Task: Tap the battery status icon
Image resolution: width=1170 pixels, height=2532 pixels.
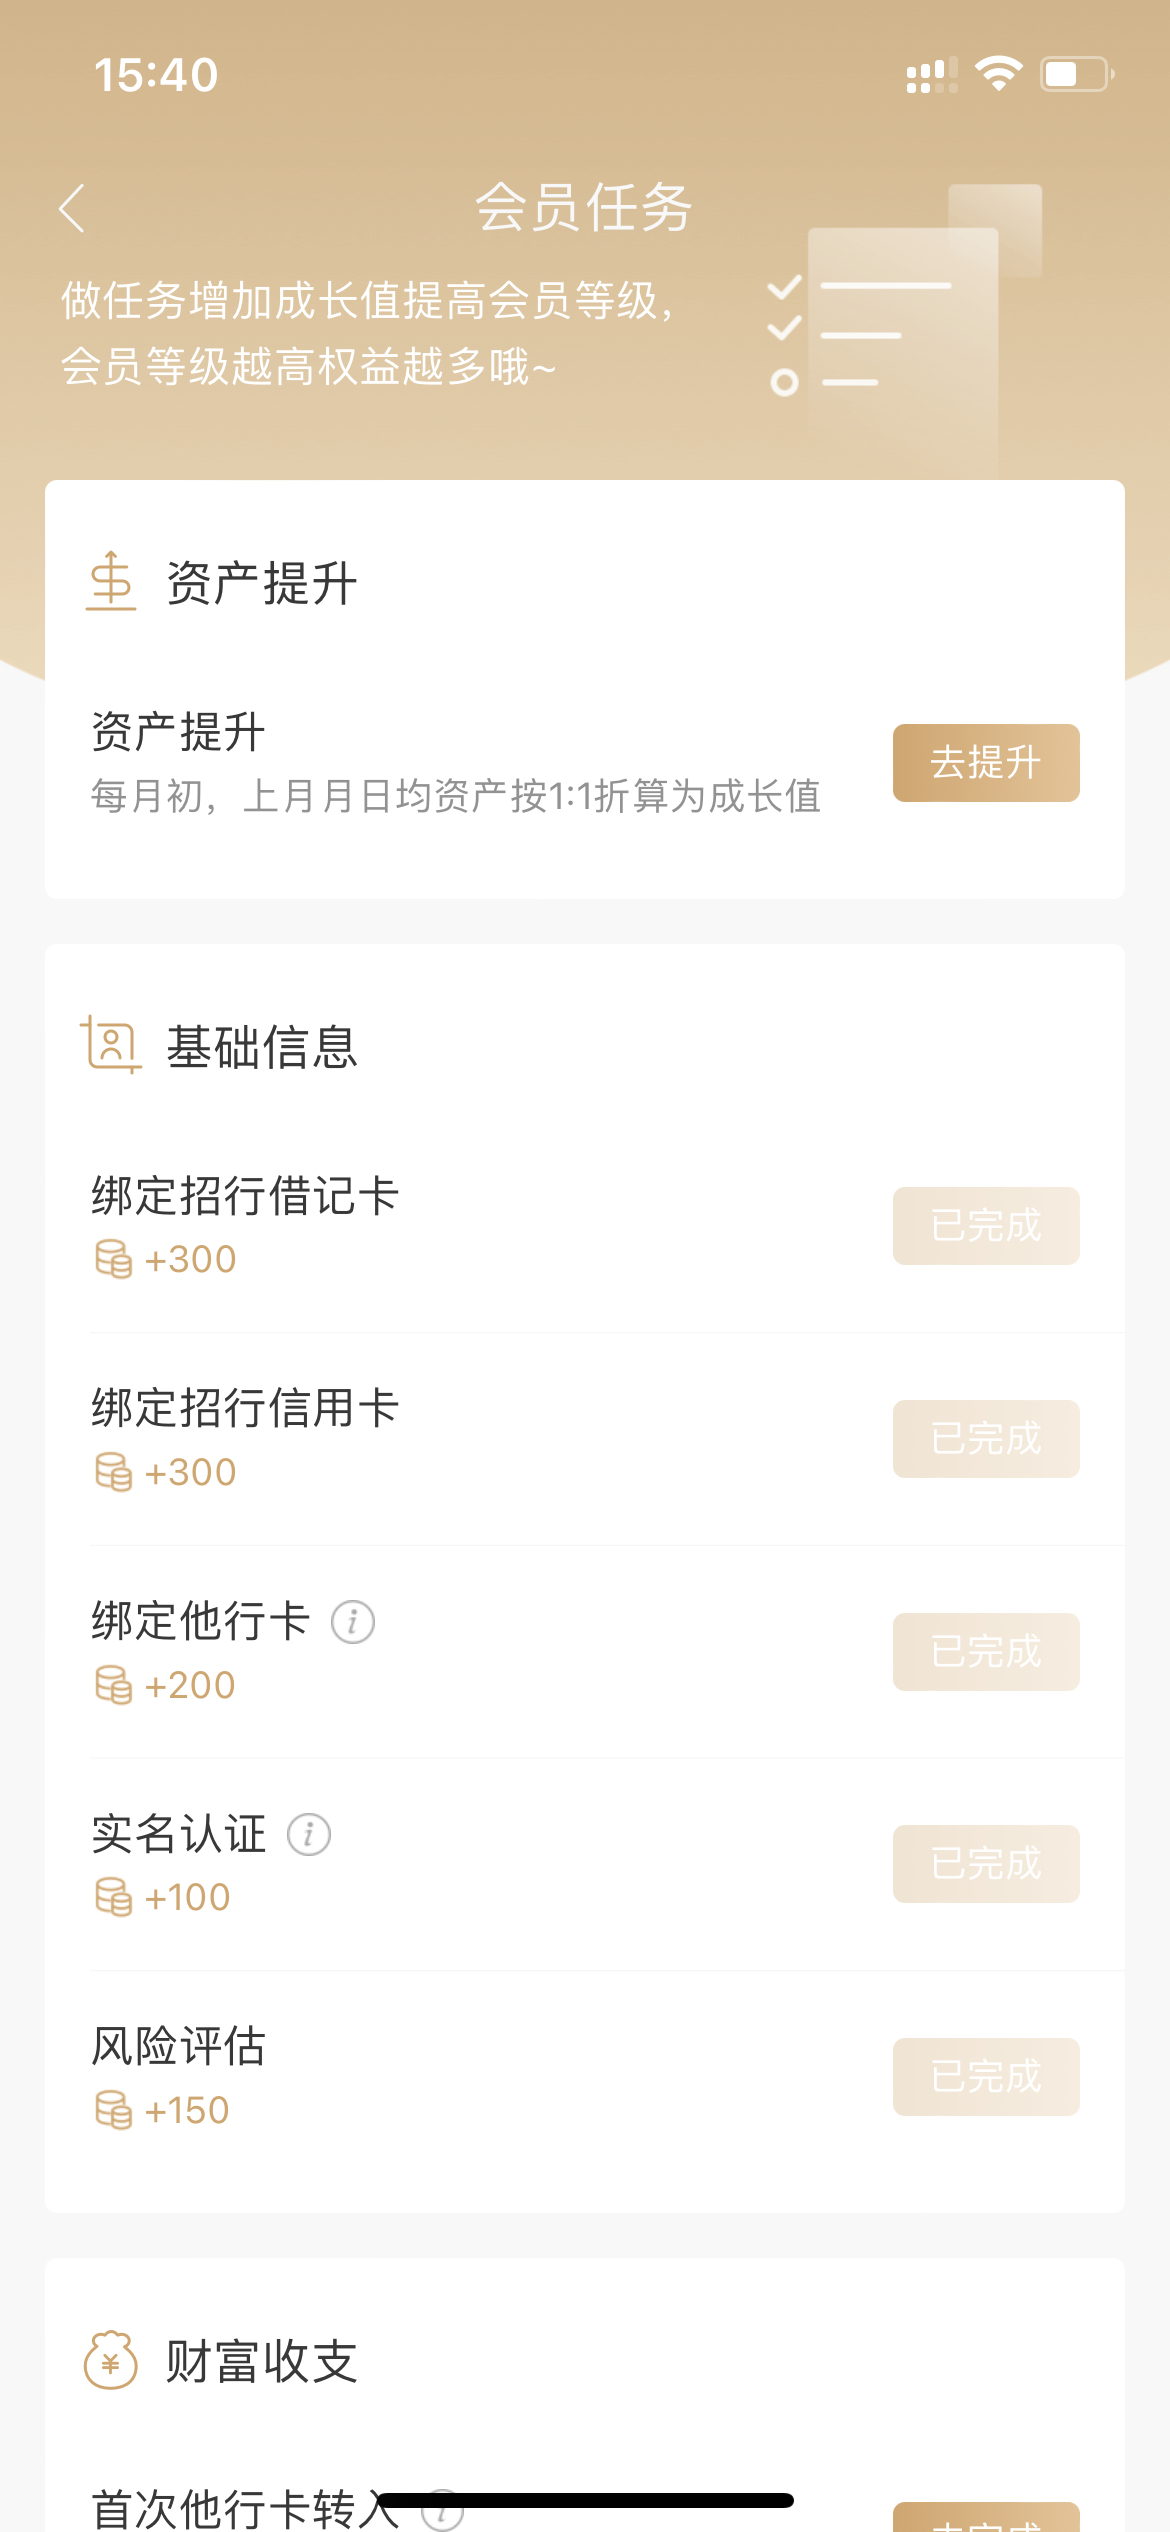Action: click(1077, 74)
